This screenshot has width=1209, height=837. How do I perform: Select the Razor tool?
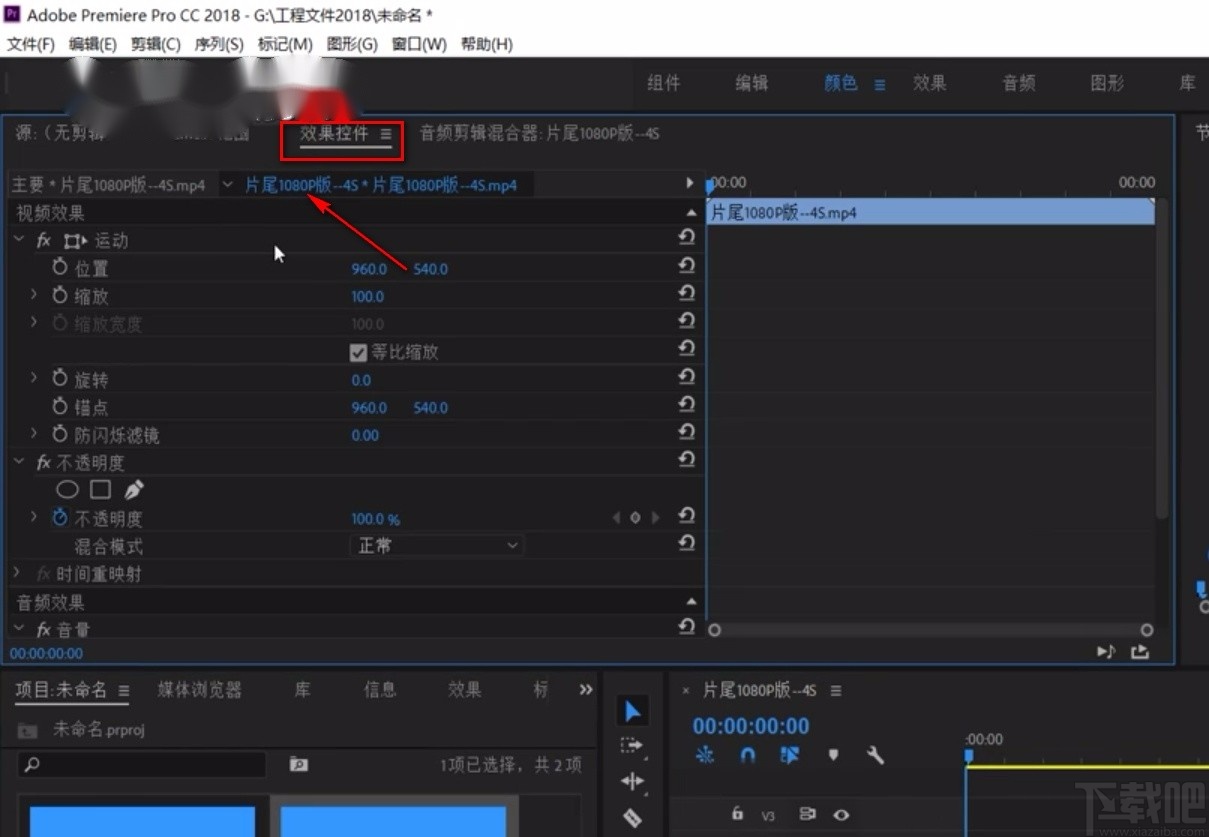[x=632, y=817]
